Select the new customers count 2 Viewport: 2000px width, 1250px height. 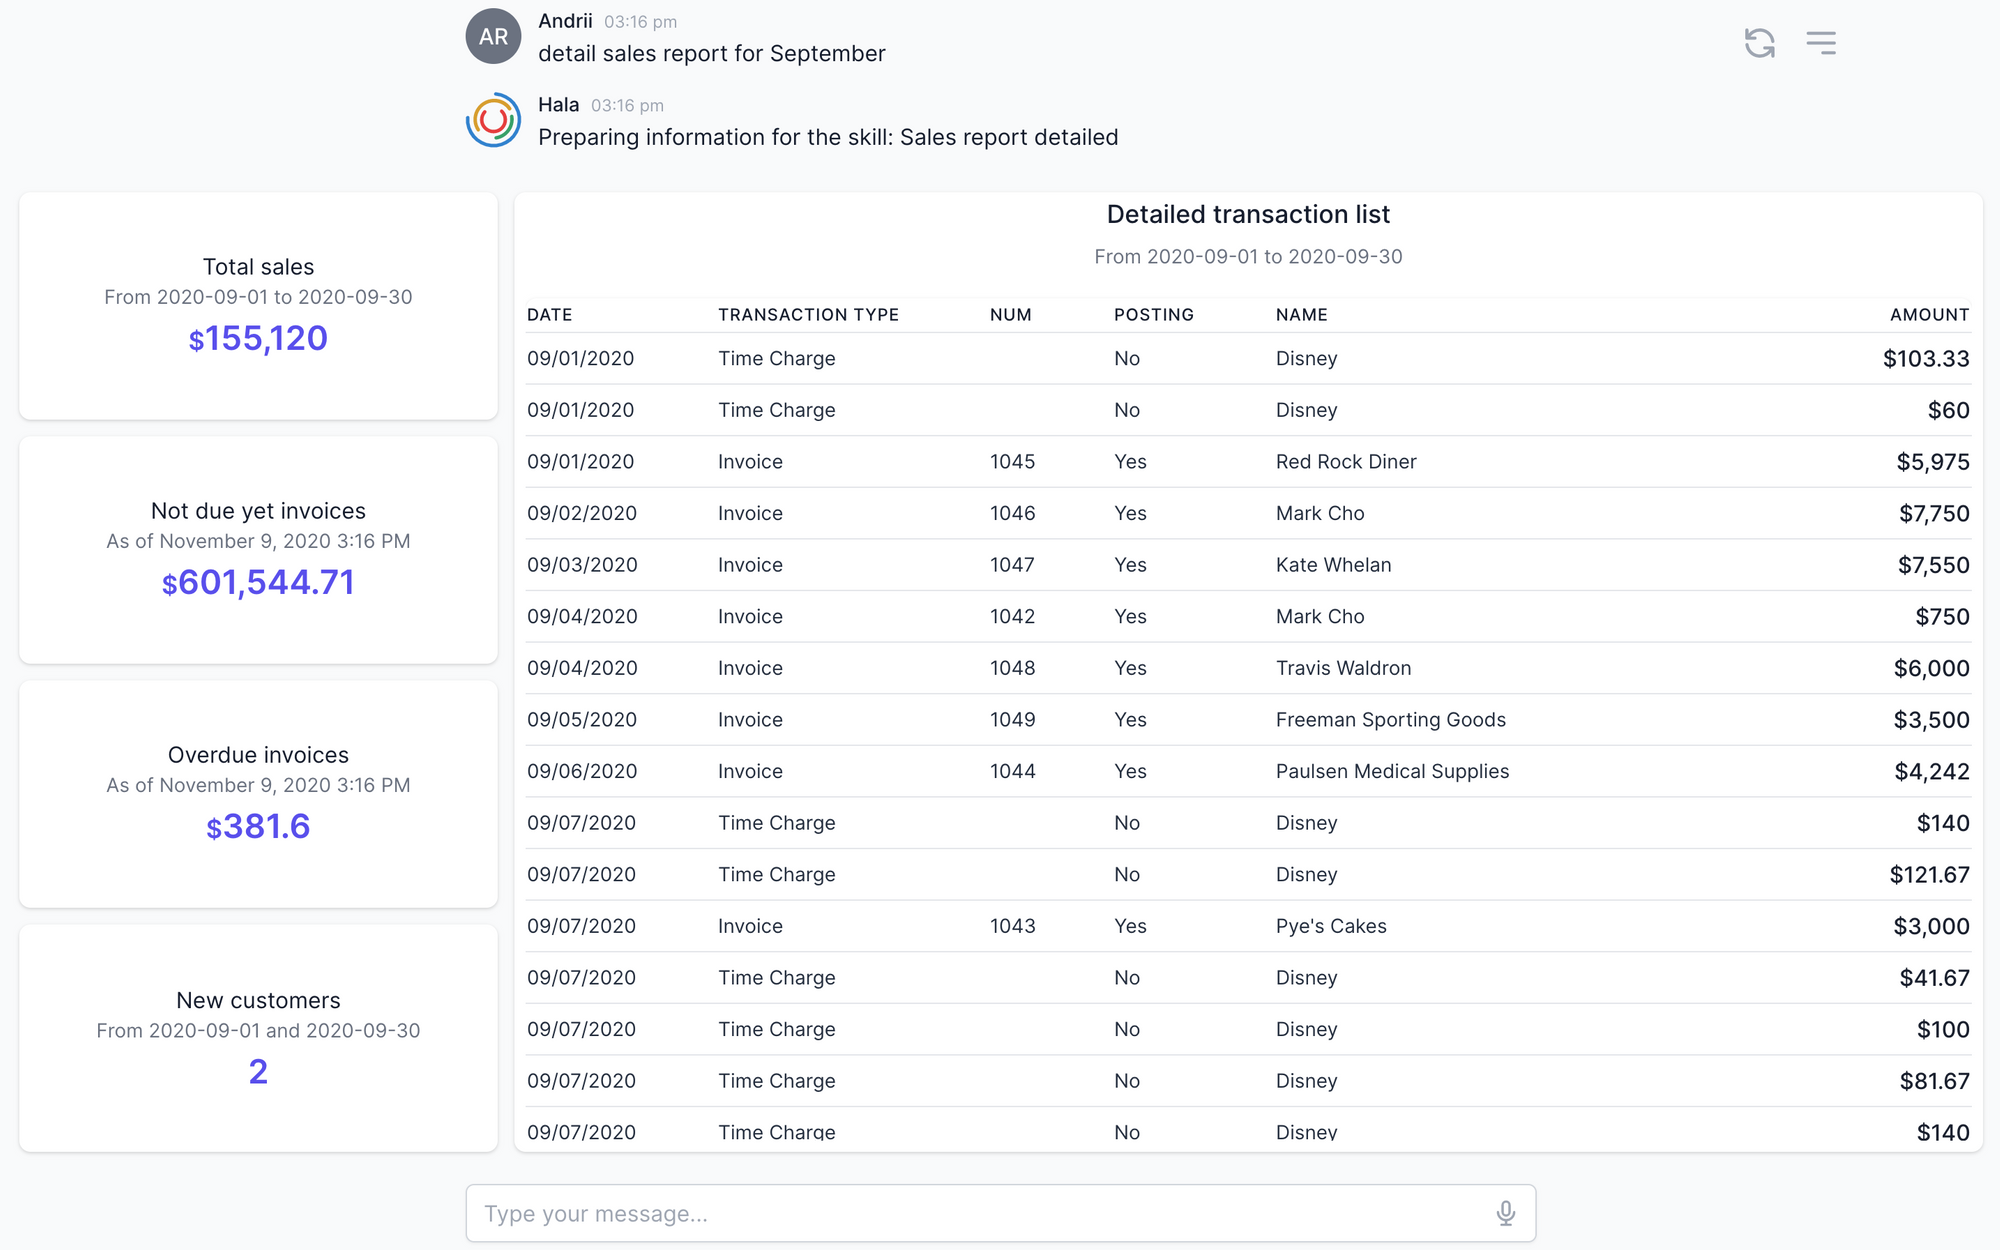258,1071
